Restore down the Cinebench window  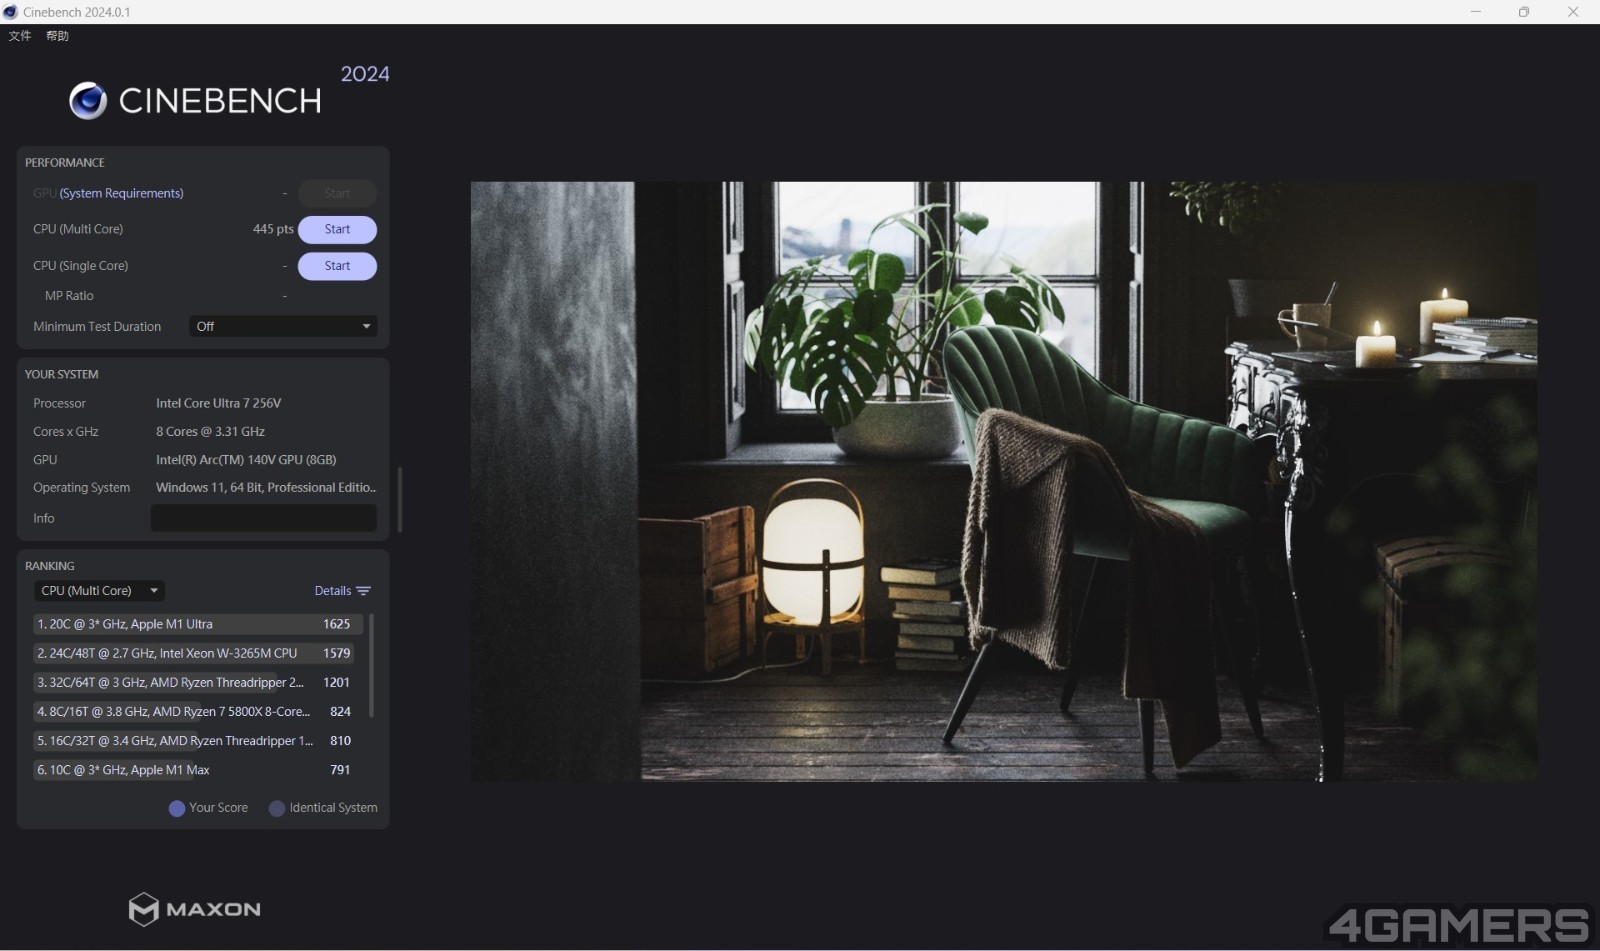pos(1524,12)
